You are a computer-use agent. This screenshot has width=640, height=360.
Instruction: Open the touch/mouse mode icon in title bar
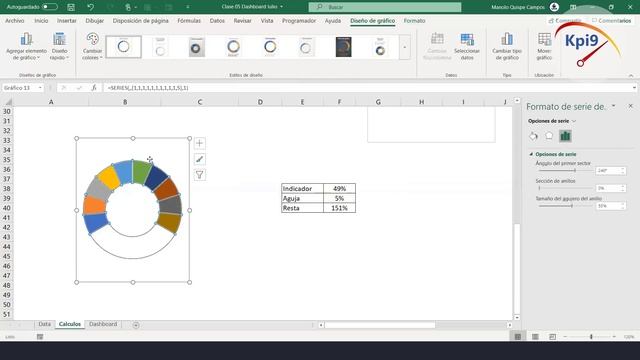pos(128,7)
